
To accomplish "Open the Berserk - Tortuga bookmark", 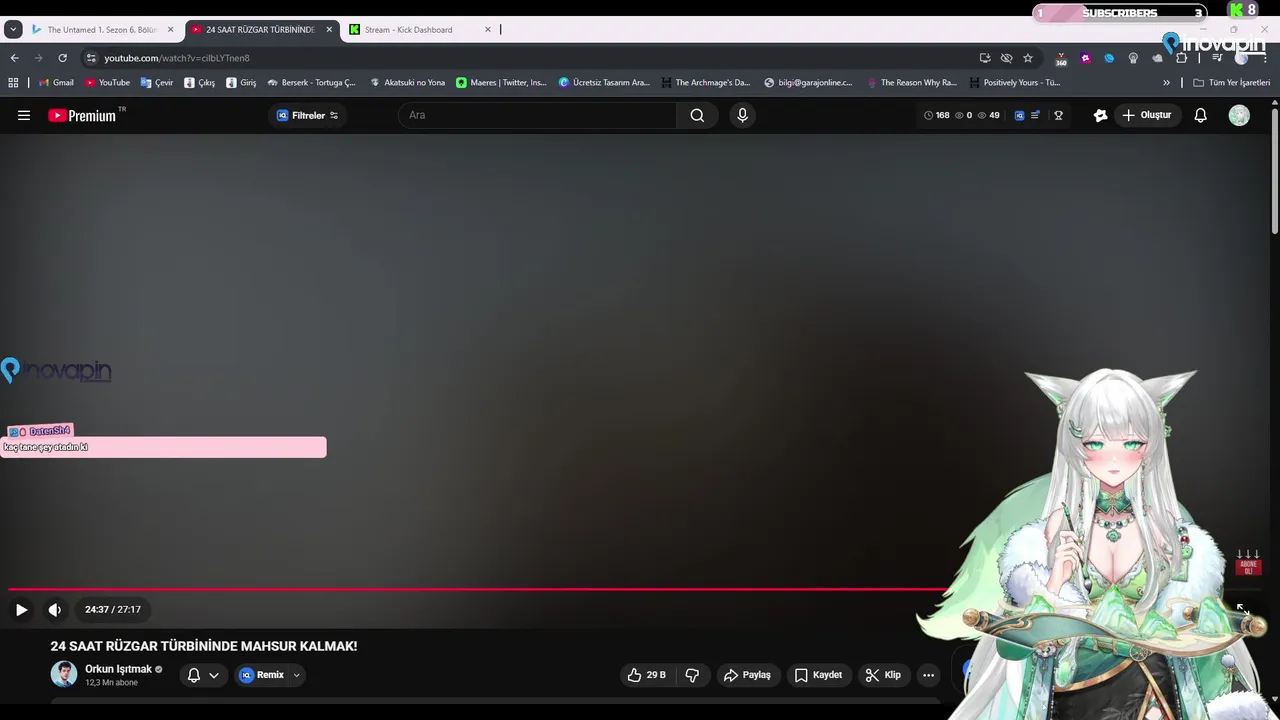I will click(311, 83).
